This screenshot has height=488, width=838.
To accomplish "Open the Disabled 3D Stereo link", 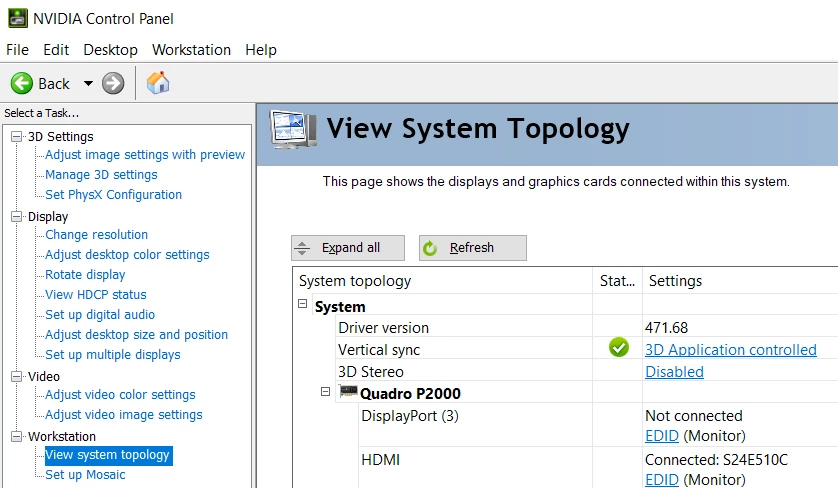I will coord(674,371).
